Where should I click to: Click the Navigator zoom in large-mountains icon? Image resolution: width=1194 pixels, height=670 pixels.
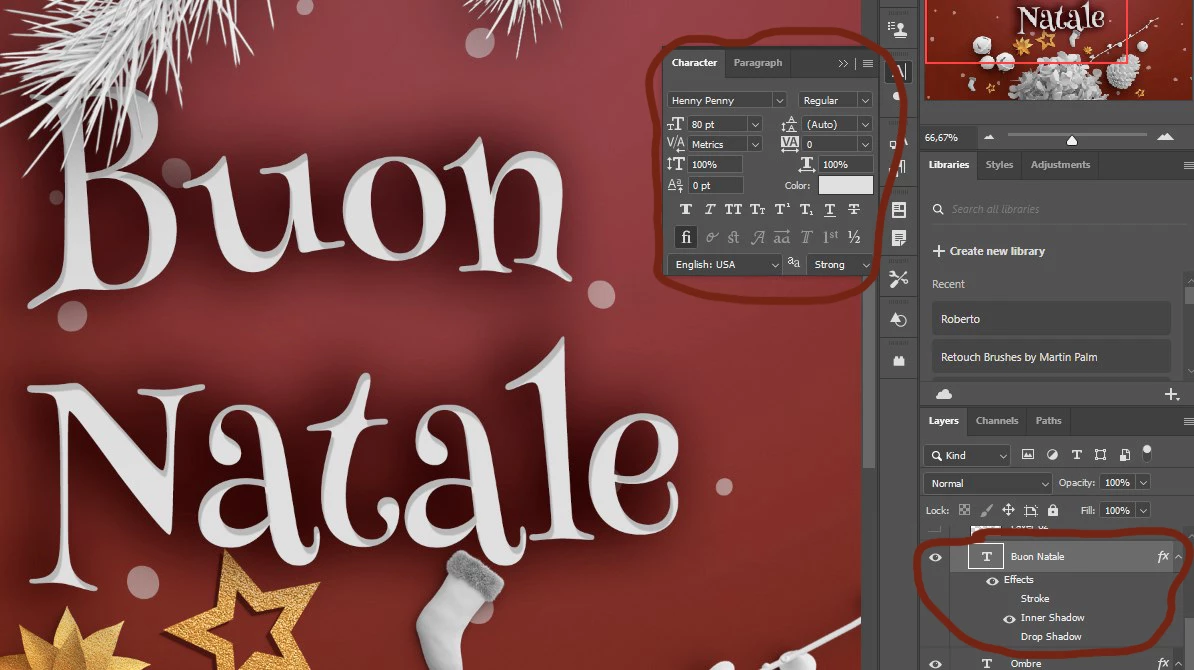pos(1165,137)
